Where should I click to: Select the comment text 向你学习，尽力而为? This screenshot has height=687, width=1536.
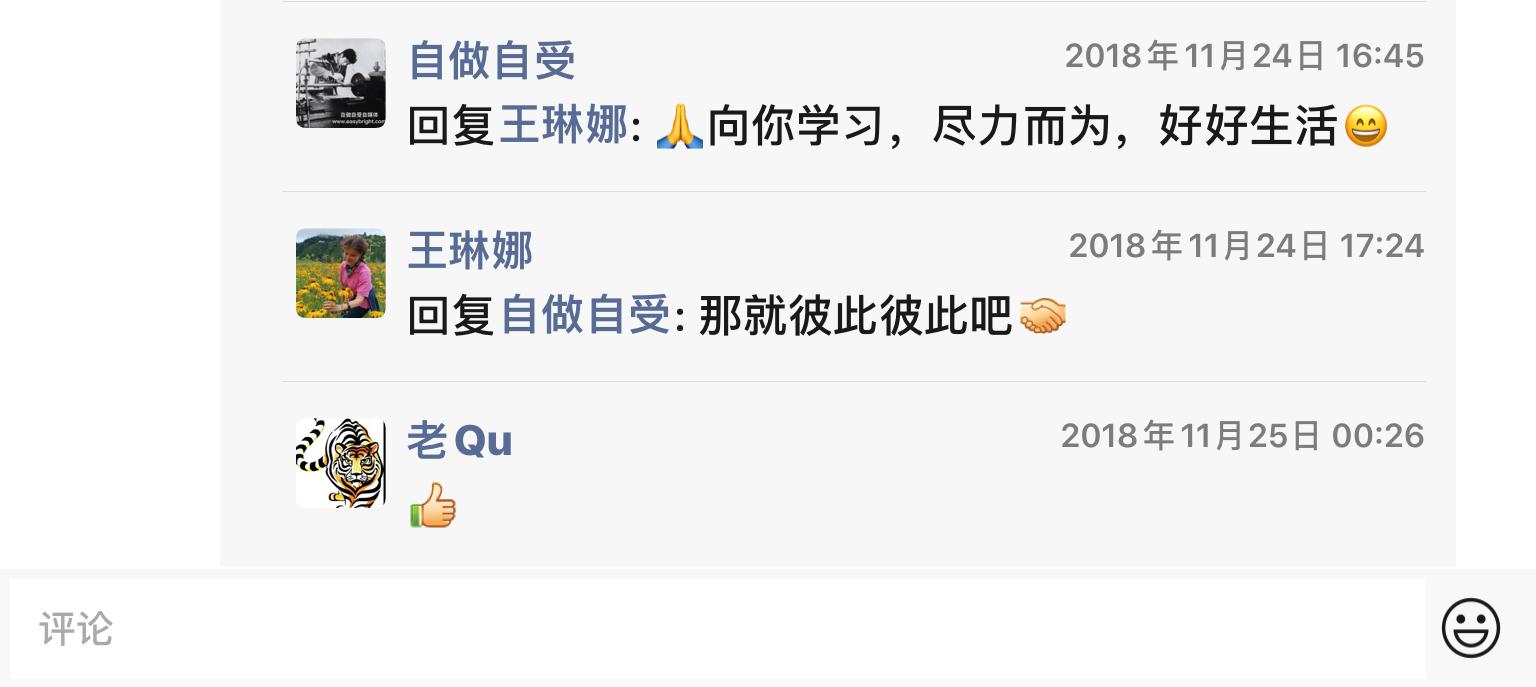[909, 127]
